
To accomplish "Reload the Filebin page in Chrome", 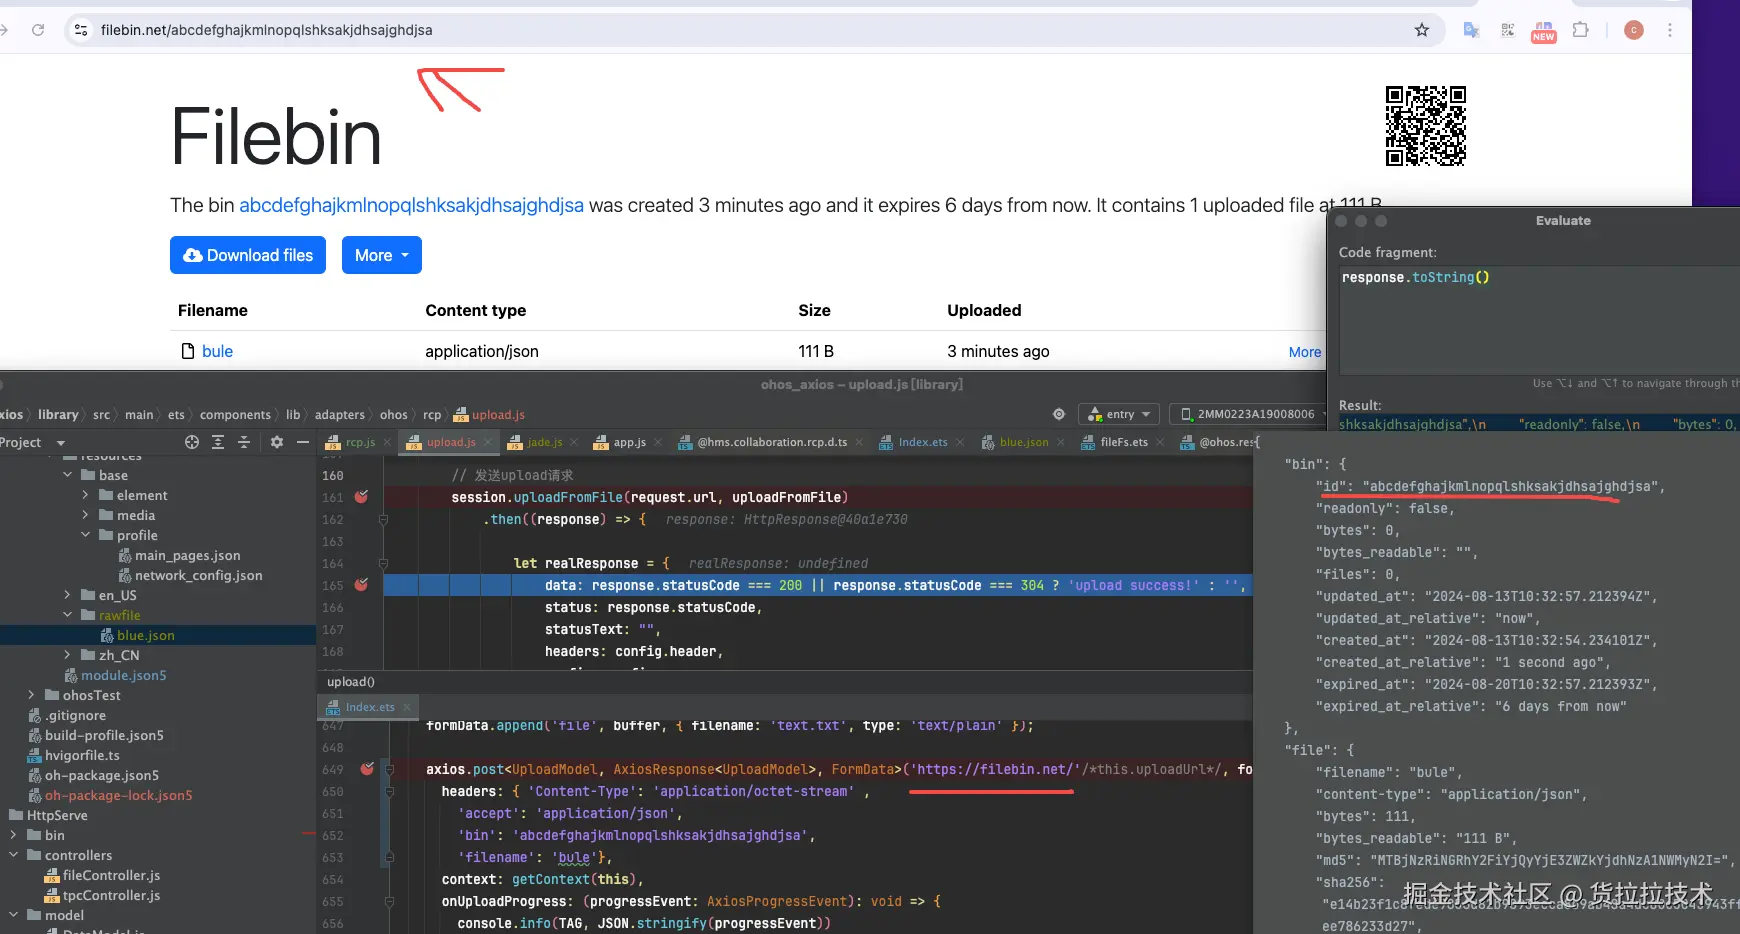I will tap(38, 30).
